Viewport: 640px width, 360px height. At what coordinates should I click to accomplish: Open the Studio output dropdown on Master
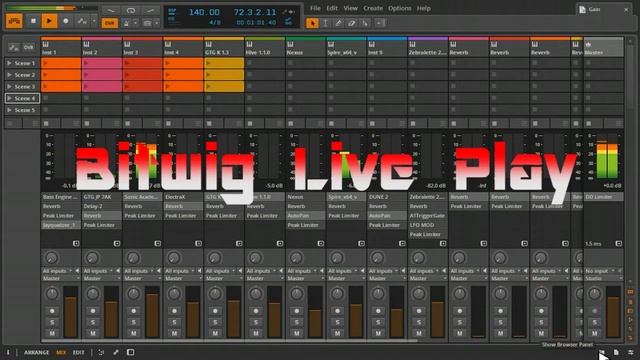(x=604, y=278)
